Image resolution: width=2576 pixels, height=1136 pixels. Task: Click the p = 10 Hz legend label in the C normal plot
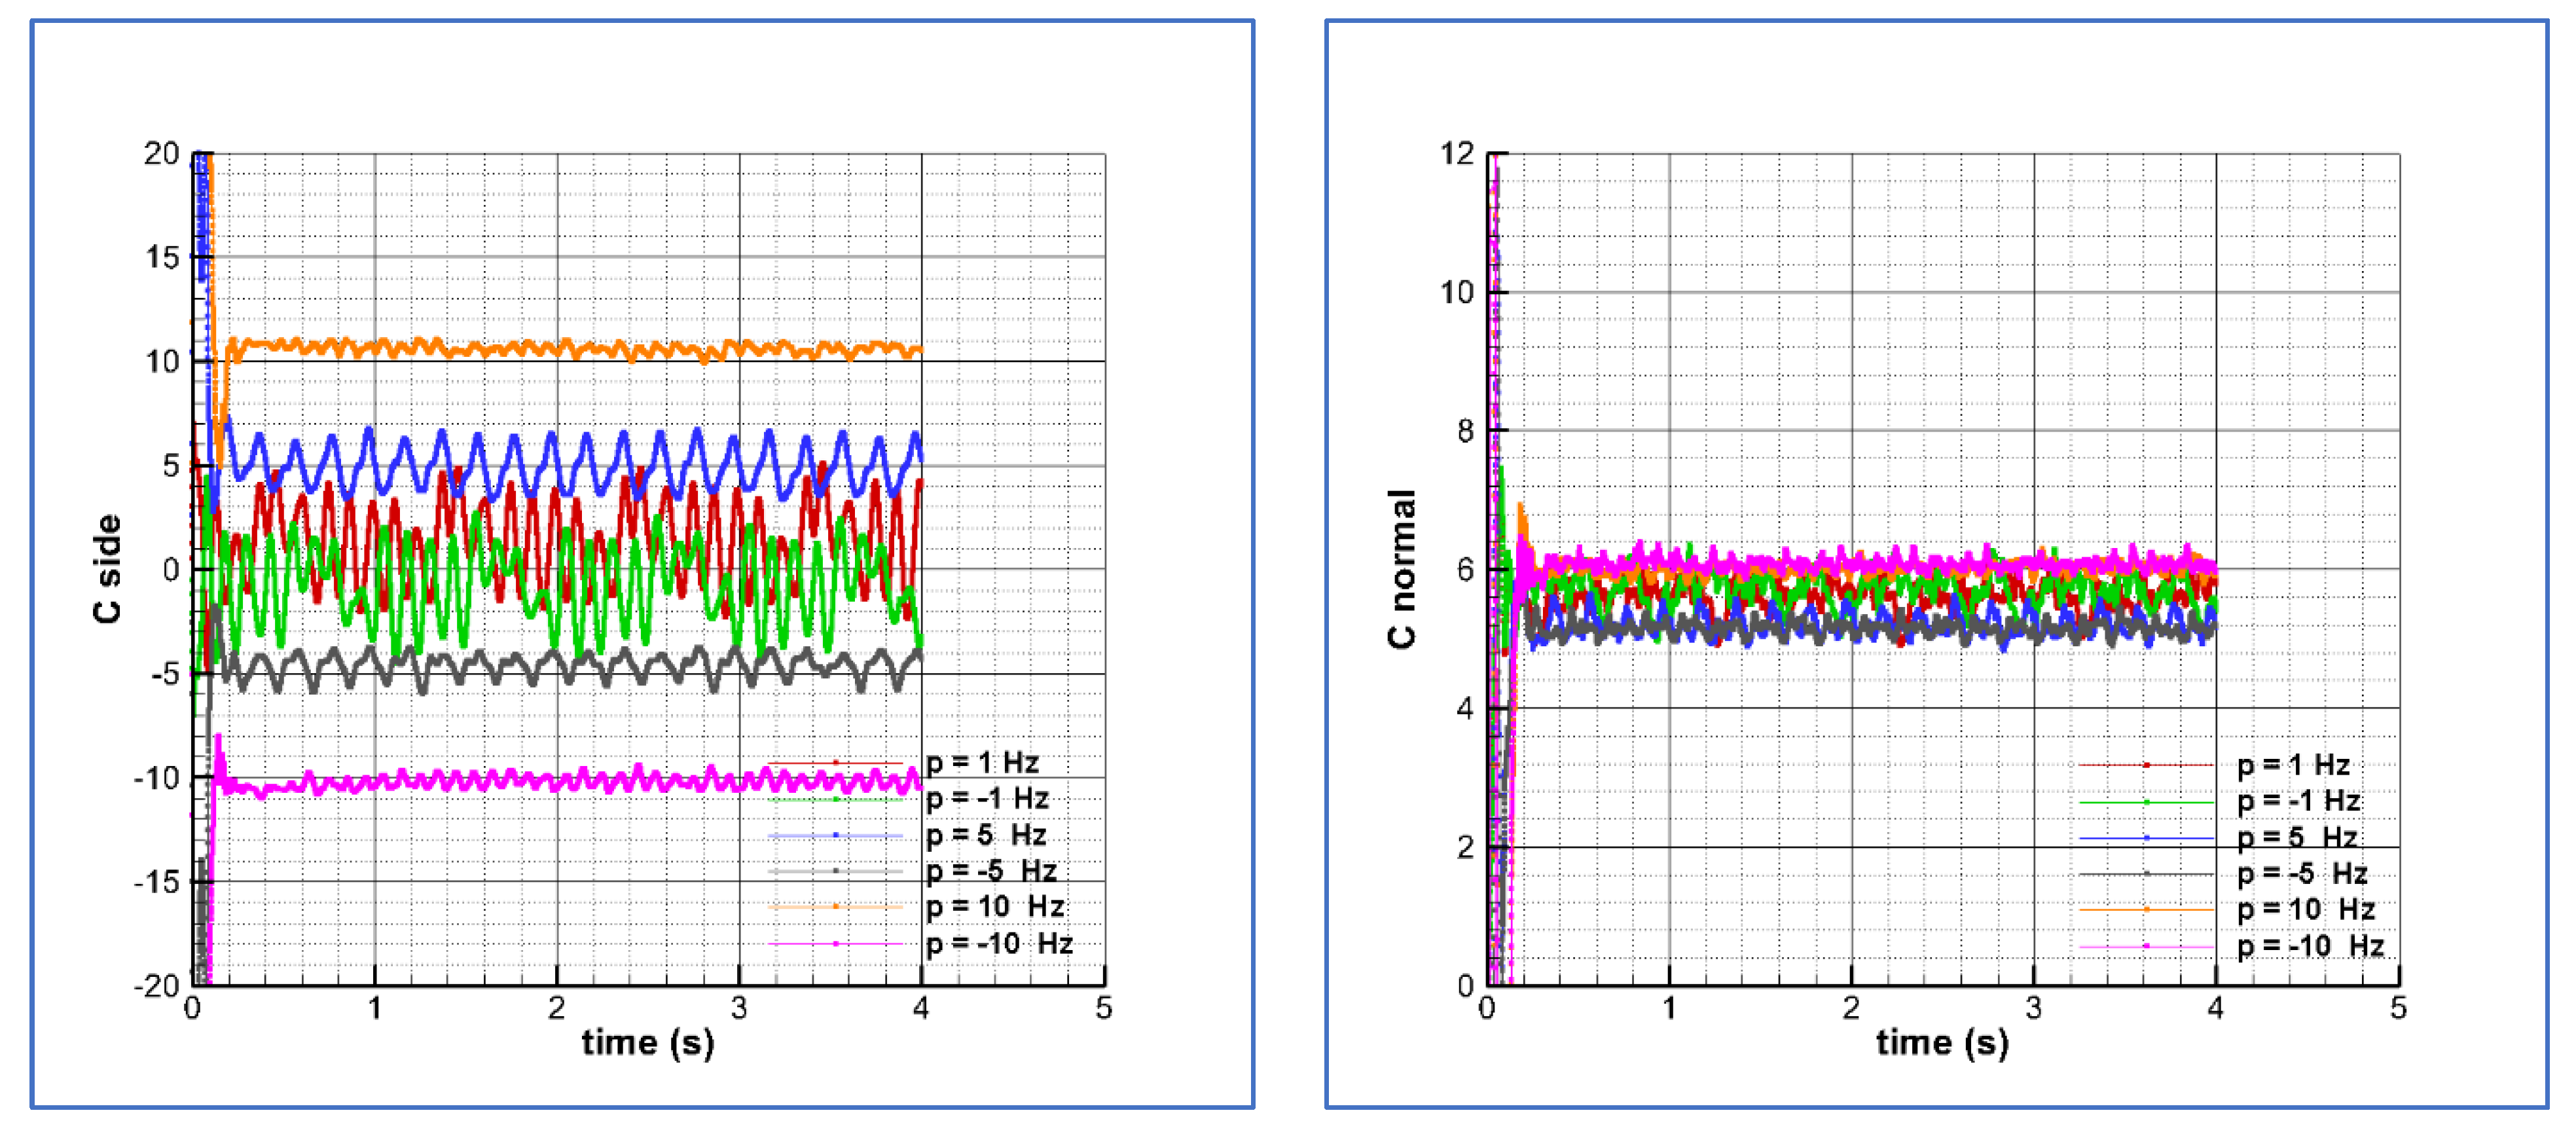[2306, 910]
